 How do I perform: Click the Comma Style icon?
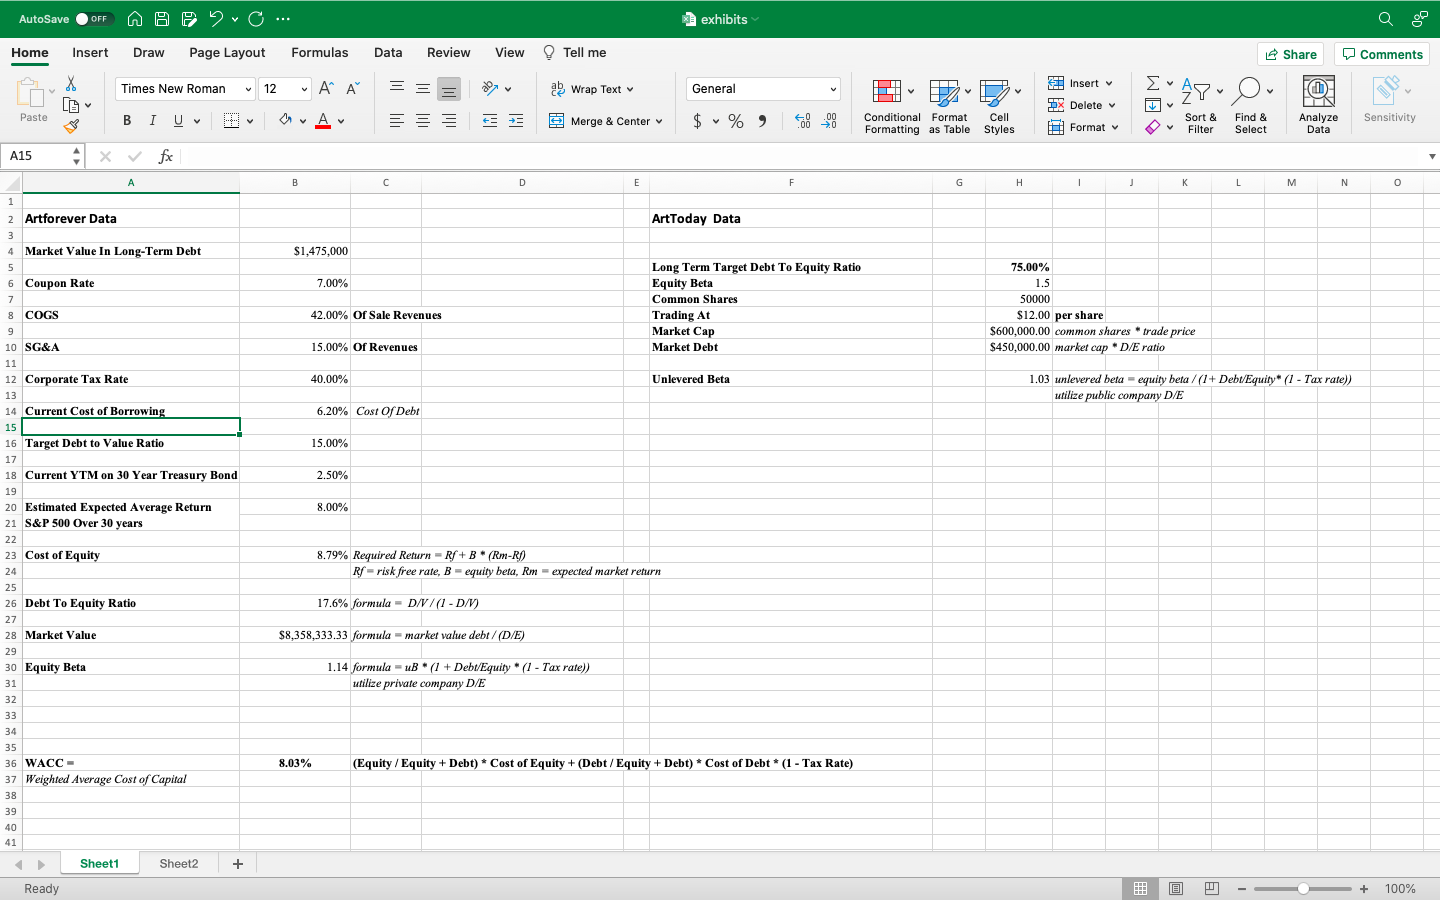762,121
